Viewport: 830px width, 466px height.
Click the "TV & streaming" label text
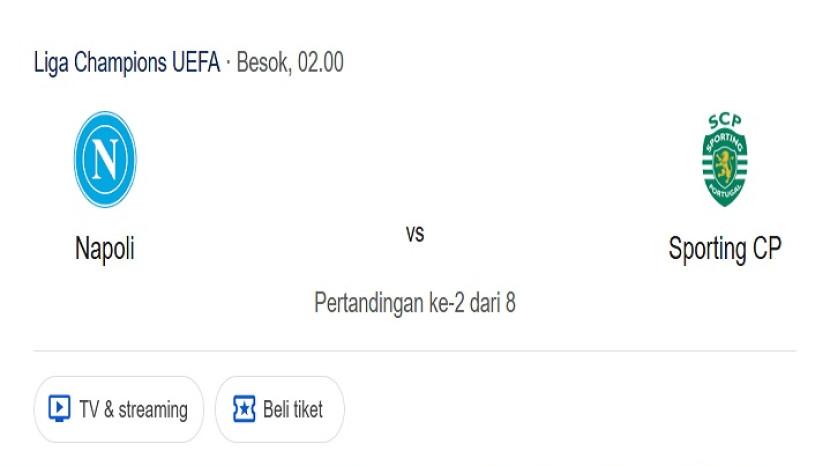(133, 409)
